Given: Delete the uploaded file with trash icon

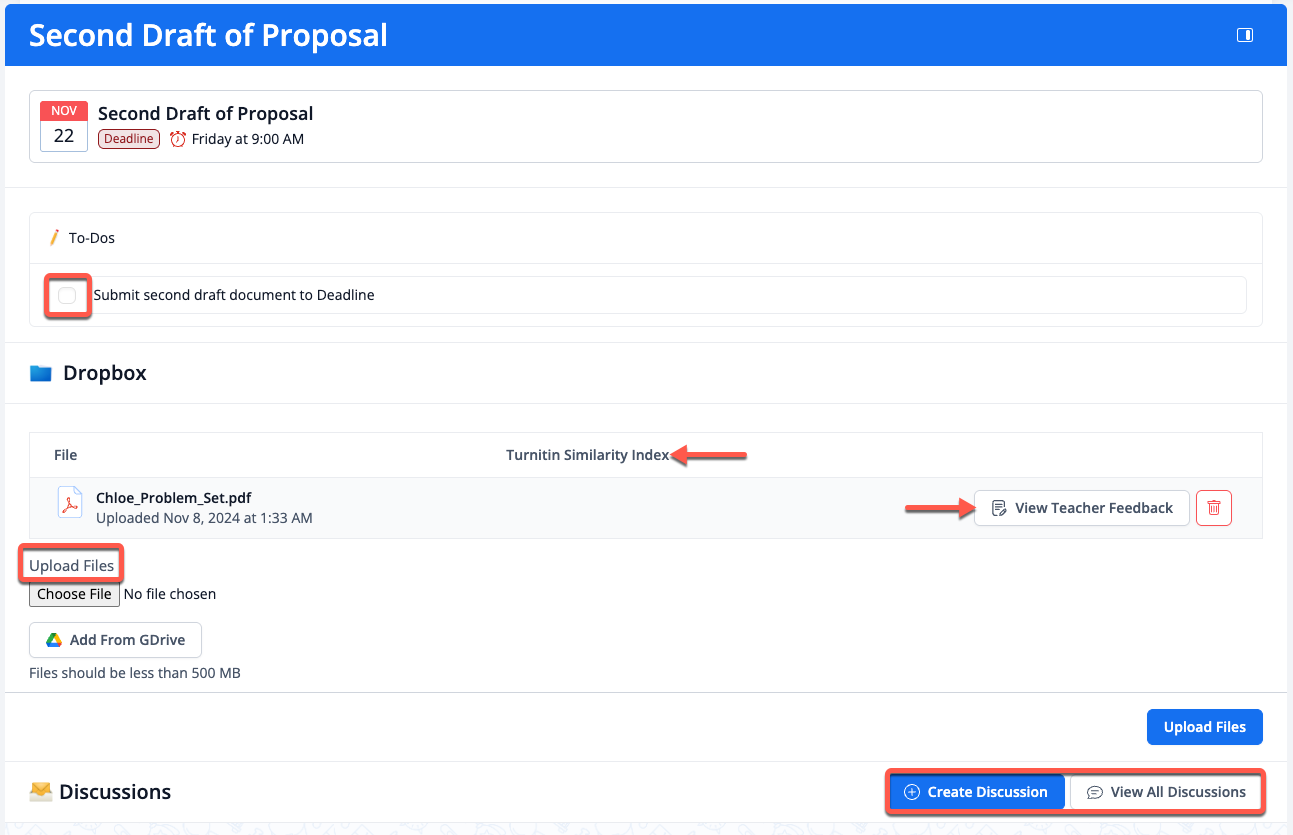Looking at the screenshot, I should [x=1213, y=508].
